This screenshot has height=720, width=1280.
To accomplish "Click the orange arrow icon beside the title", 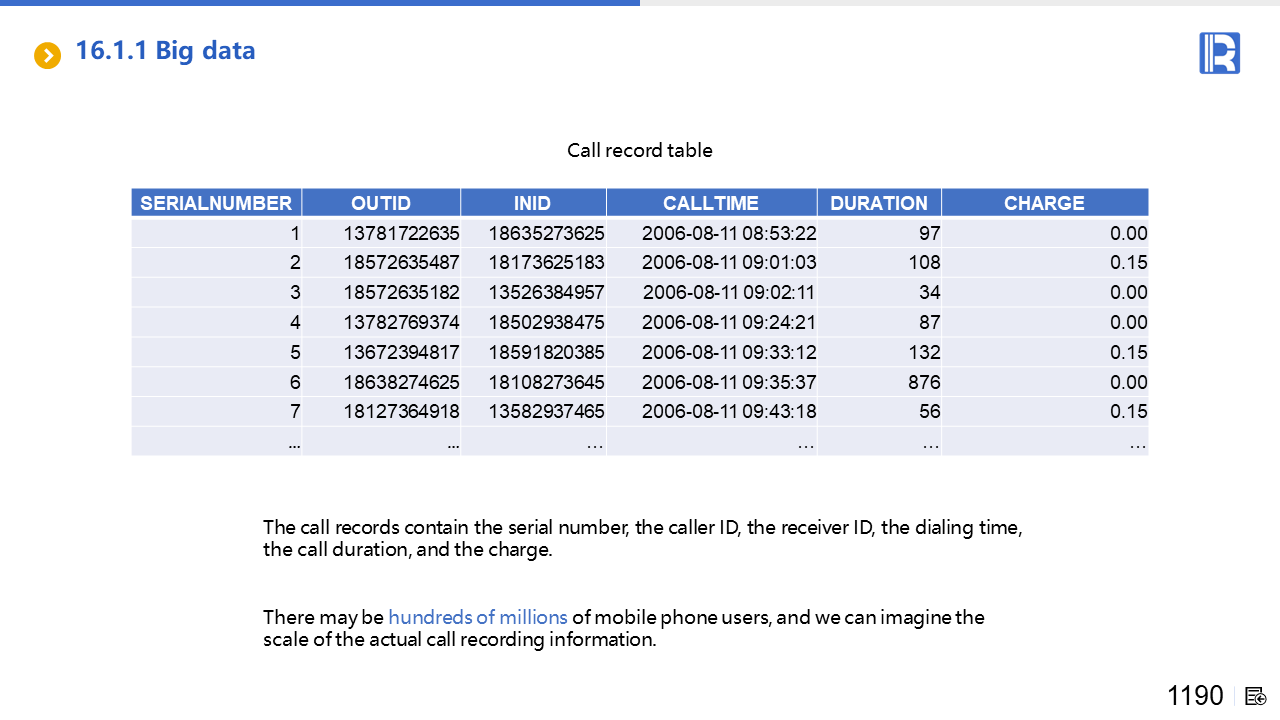I will tap(47, 55).
